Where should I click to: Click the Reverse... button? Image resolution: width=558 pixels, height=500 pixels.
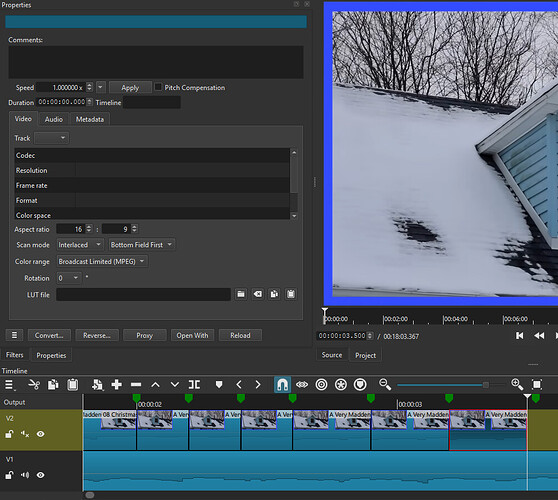[97, 335]
